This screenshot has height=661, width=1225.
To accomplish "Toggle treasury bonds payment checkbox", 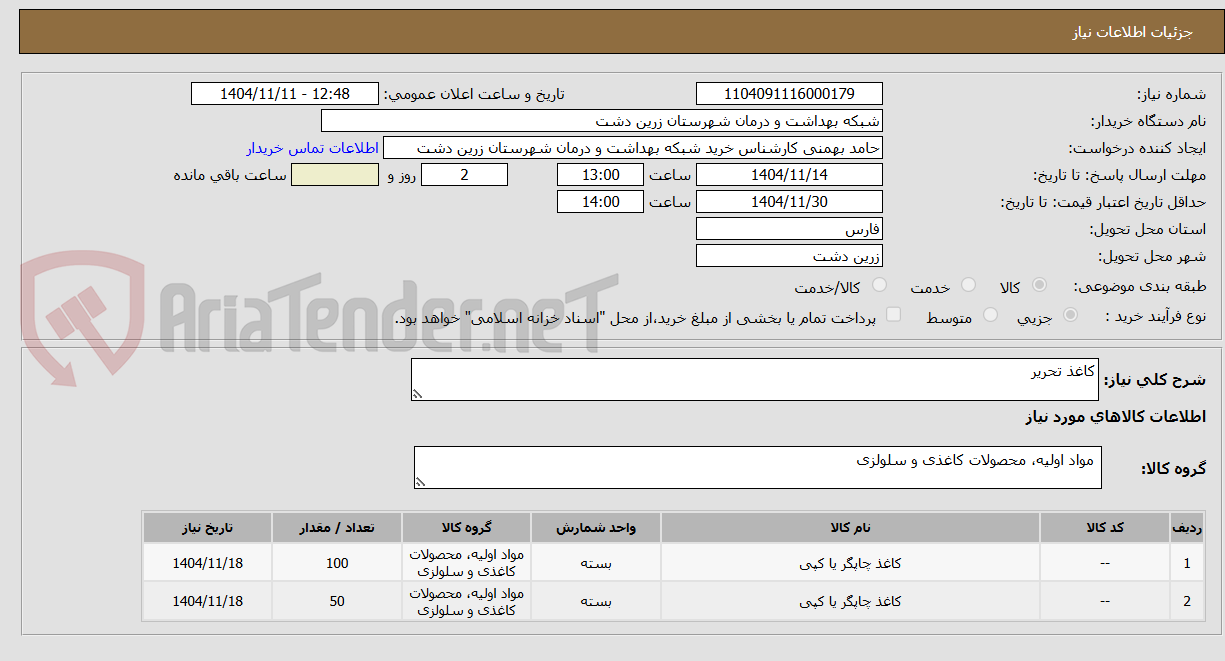I will point(894,315).
